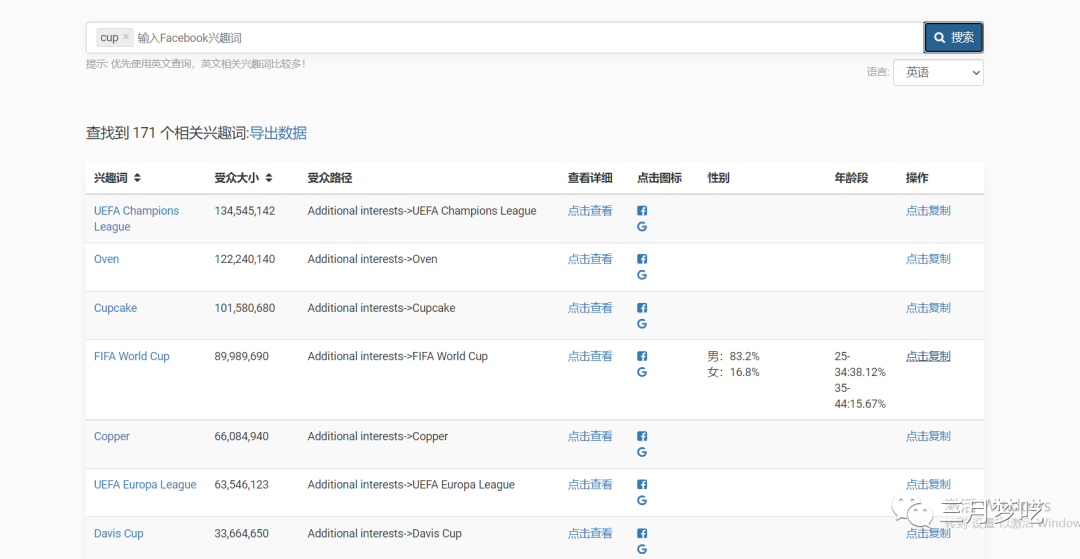Click 点击查看 for Copper
Viewport: 1080px width, 559px height.
pos(590,436)
